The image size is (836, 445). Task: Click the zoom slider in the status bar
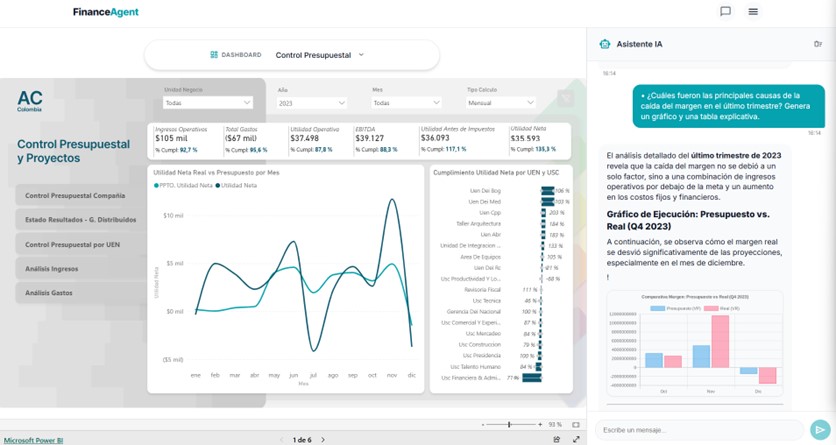pyautogui.click(x=509, y=424)
